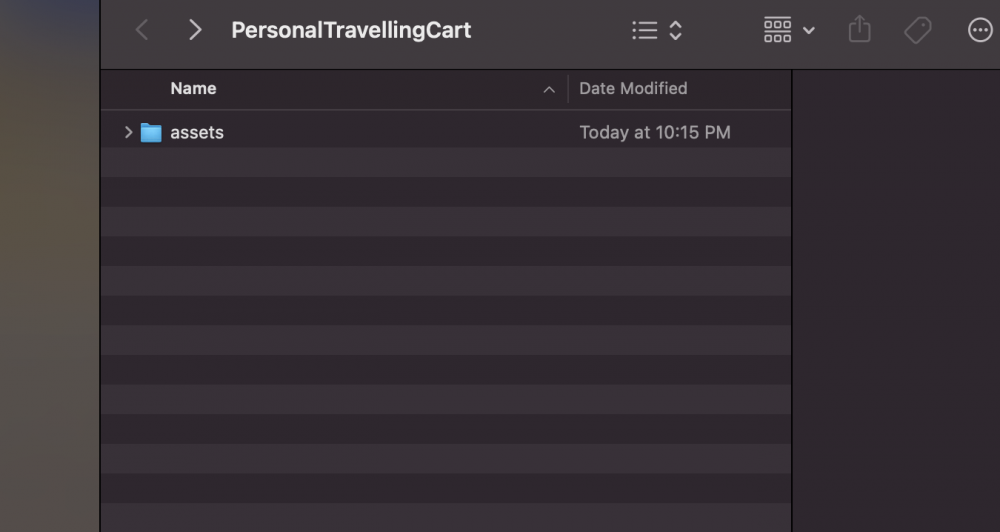Click the list view icon

click(x=645, y=31)
